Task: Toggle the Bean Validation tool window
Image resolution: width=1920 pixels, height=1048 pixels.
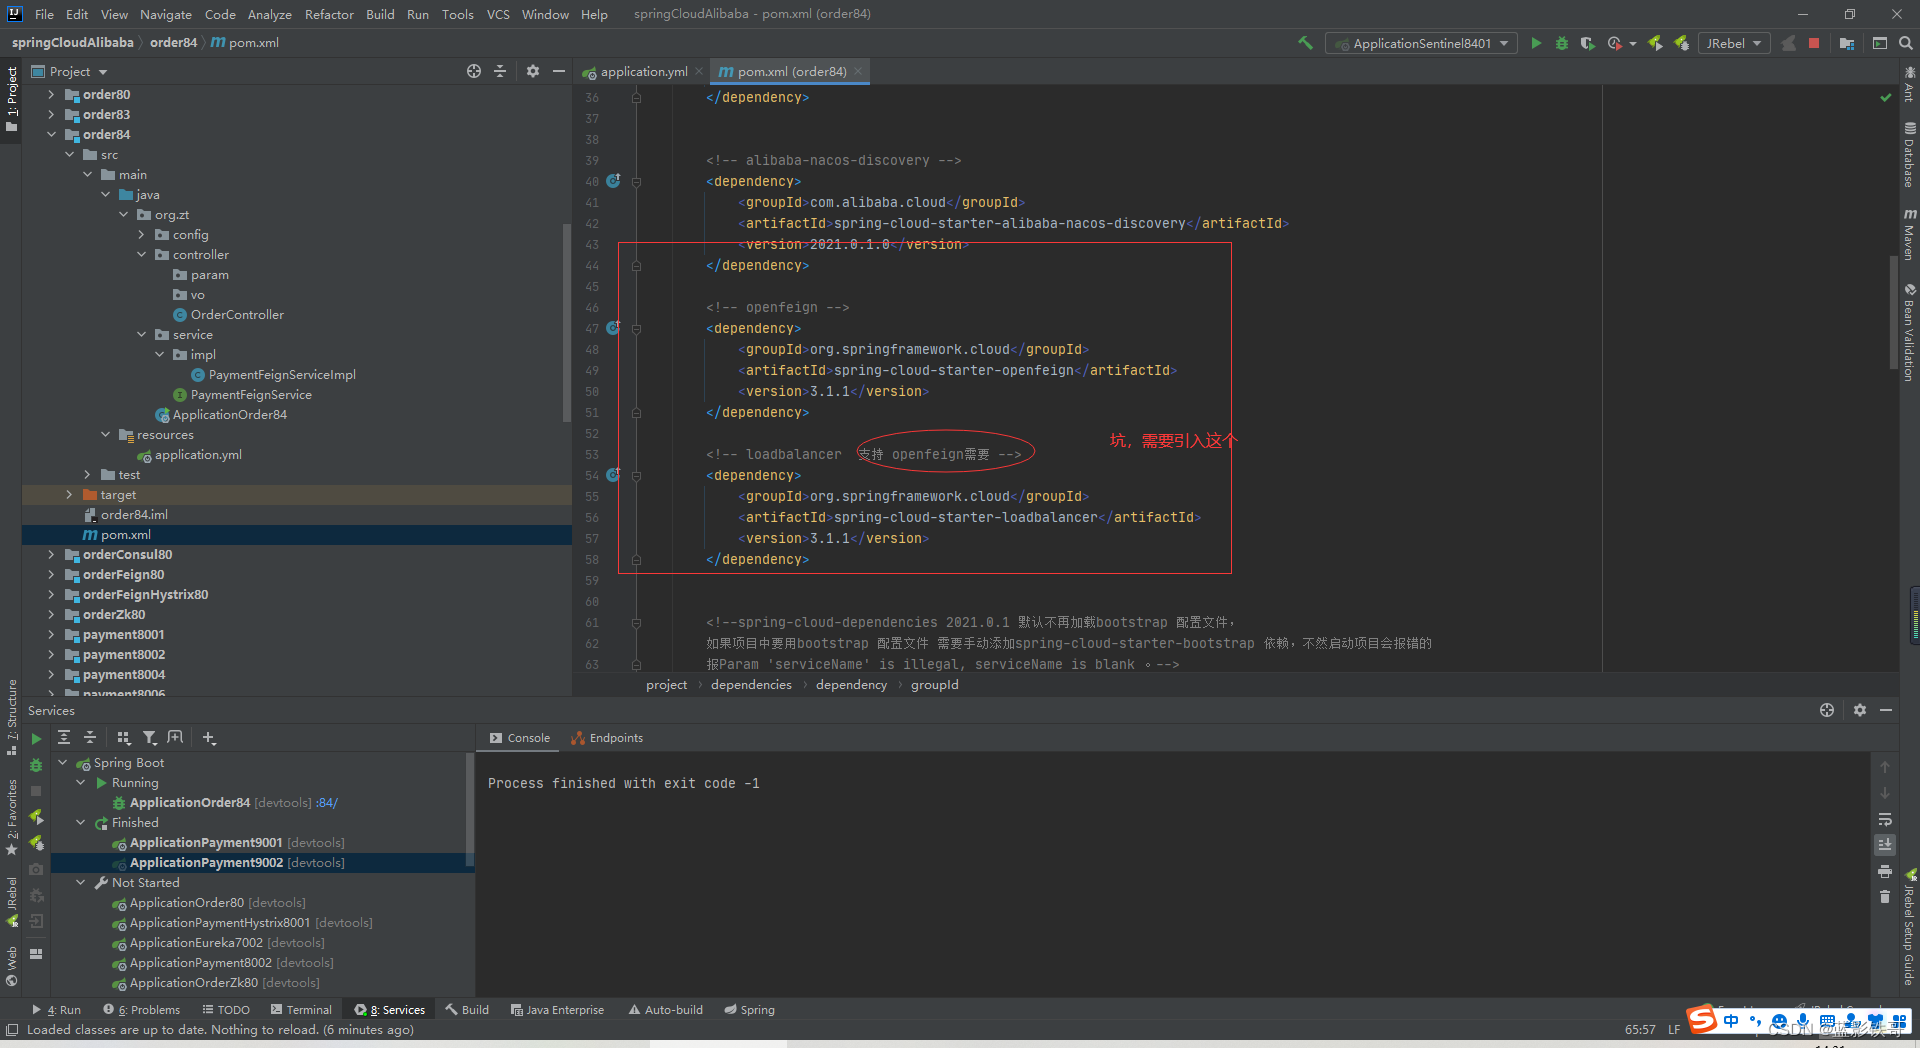Action: click(x=1909, y=333)
